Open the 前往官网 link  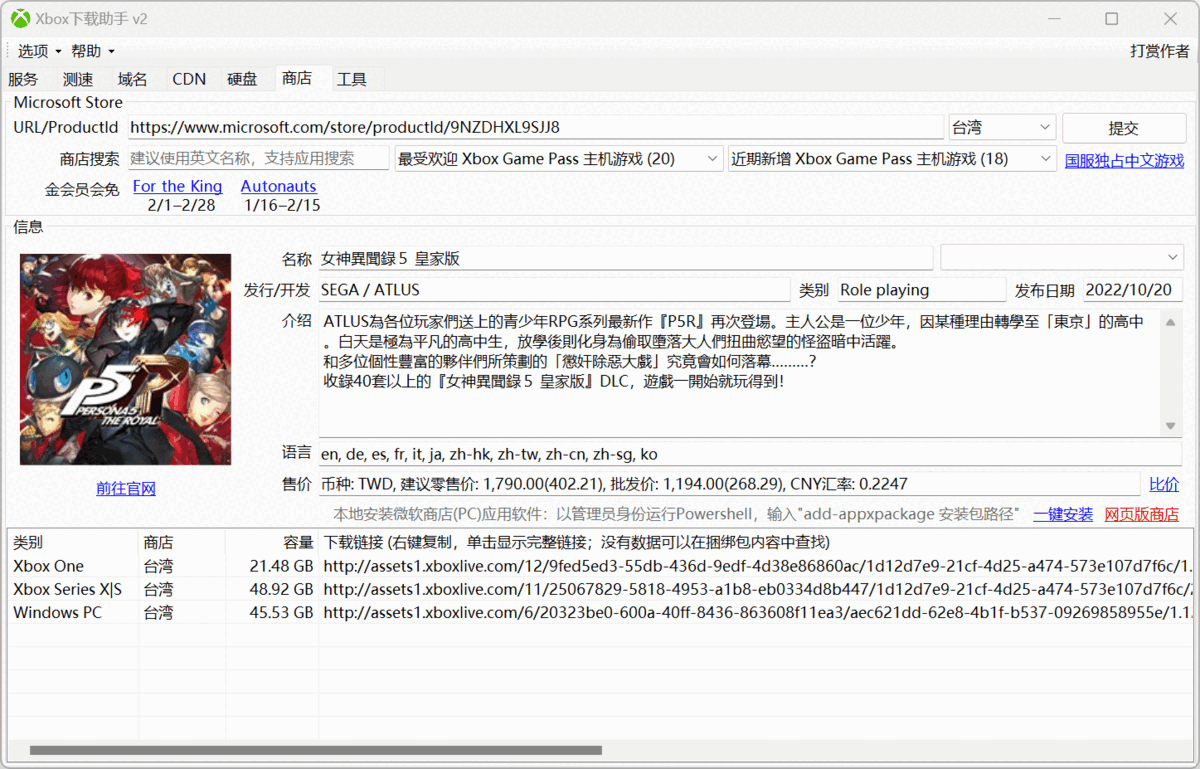coord(126,488)
